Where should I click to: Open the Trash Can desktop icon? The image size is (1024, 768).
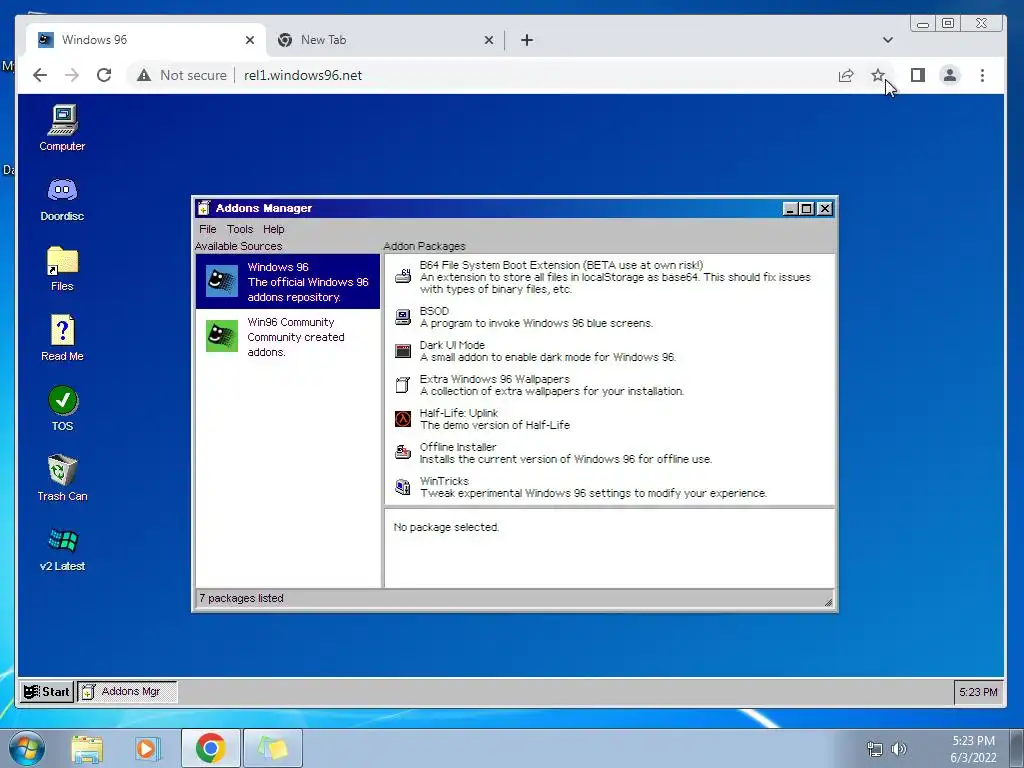point(62,478)
